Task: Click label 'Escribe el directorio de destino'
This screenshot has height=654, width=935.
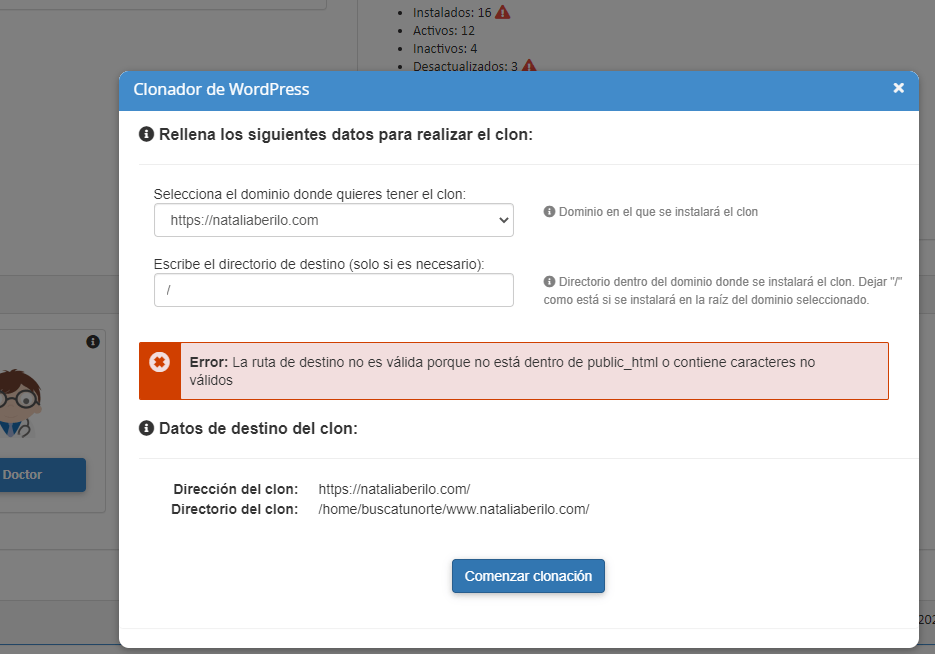Action: 319,264
